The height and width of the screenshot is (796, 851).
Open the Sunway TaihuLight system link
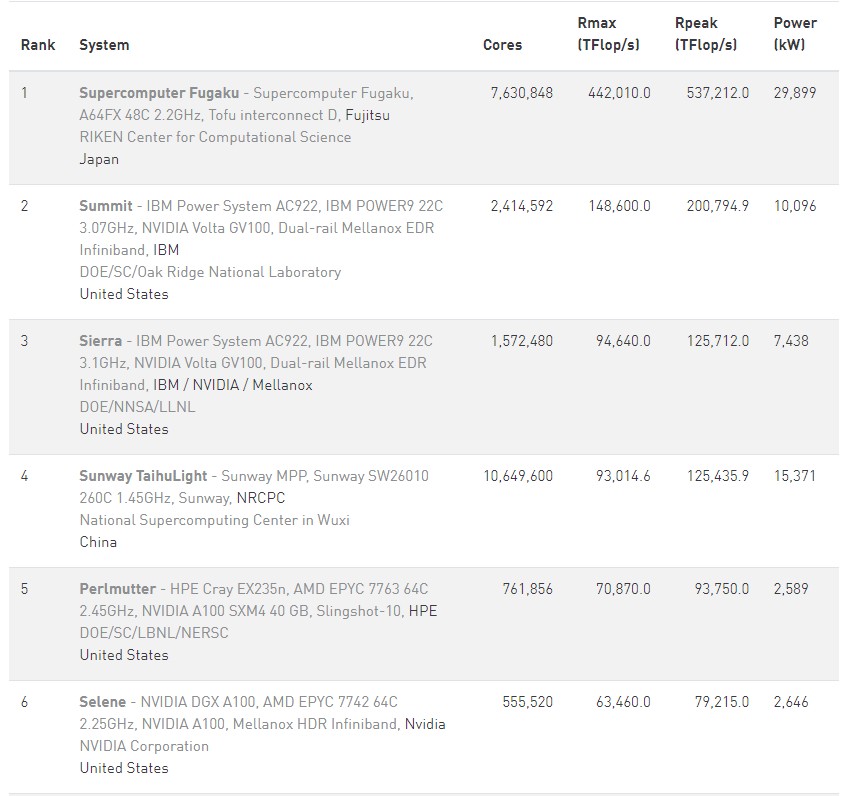tap(144, 476)
